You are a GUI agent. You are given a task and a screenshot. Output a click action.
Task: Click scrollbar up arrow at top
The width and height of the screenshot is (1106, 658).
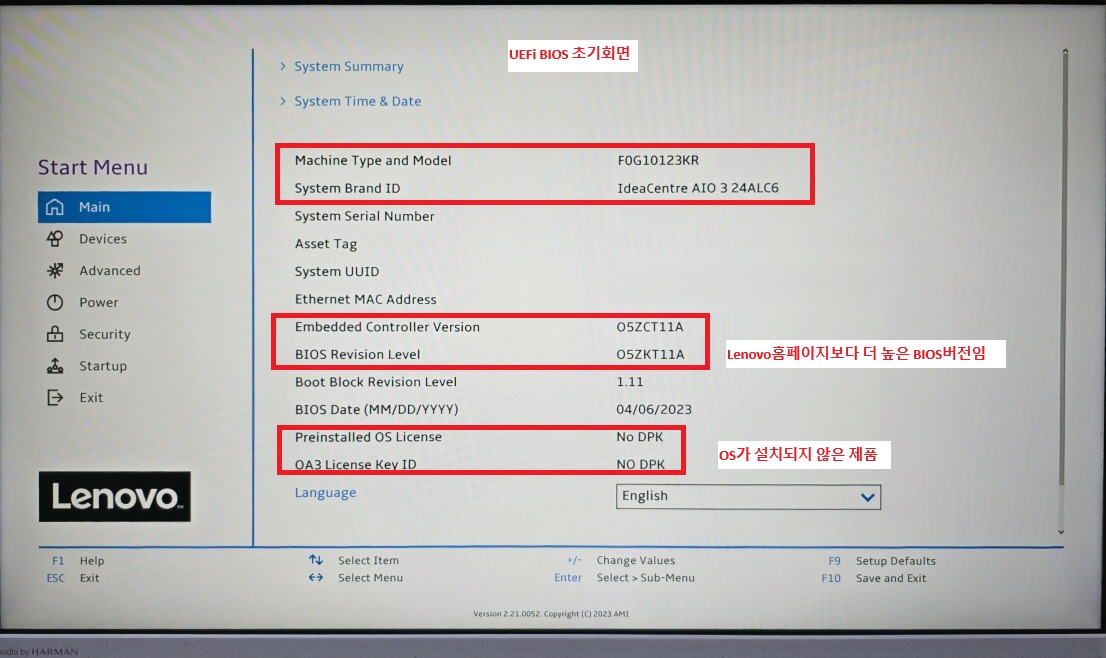pyautogui.click(x=1065, y=51)
